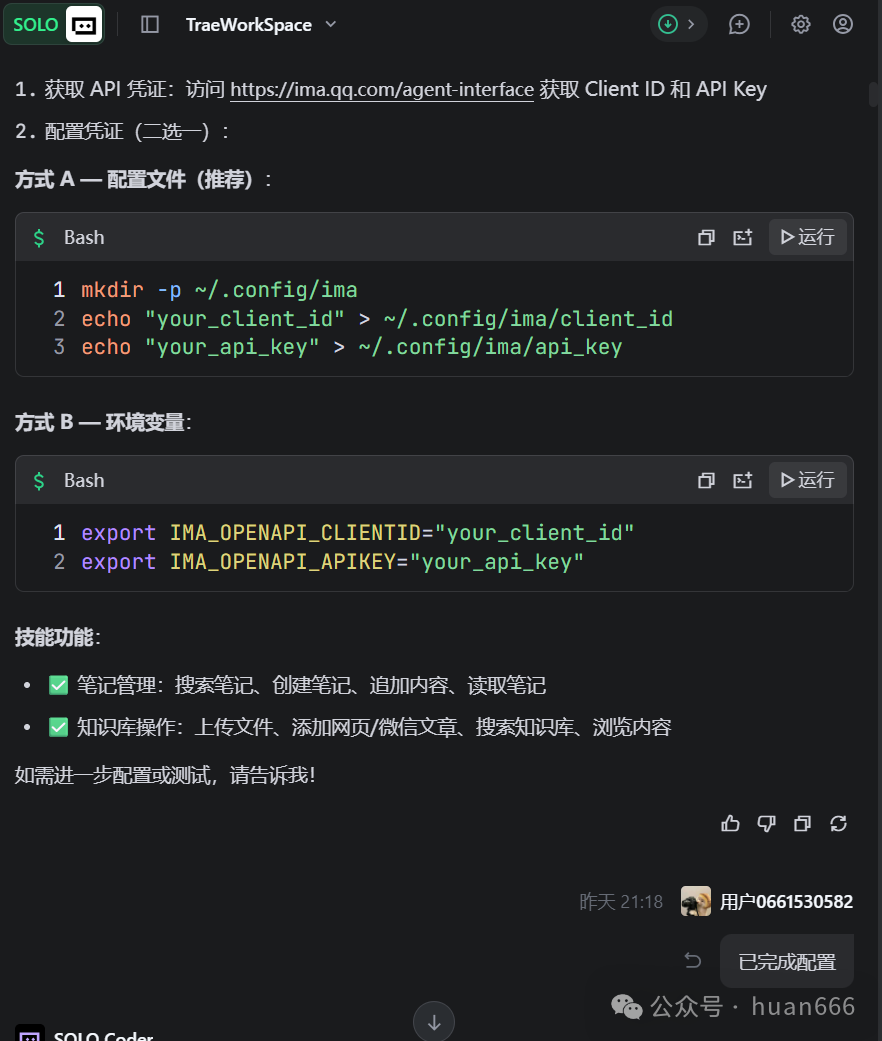The width and height of the screenshot is (882, 1041).
Task: Give a thumbs up to the response
Action: tap(730, 823)
